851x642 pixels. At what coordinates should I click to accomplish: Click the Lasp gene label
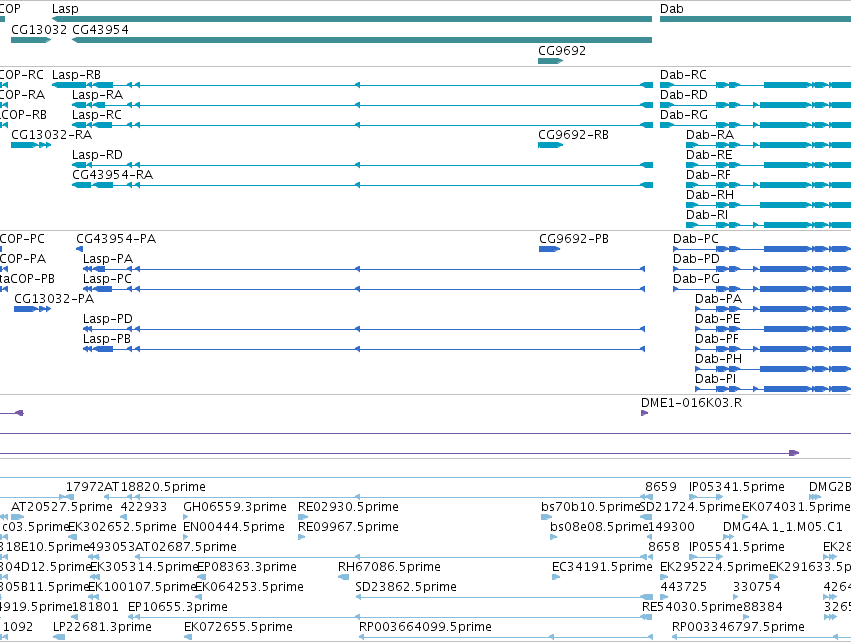[65, 9]
